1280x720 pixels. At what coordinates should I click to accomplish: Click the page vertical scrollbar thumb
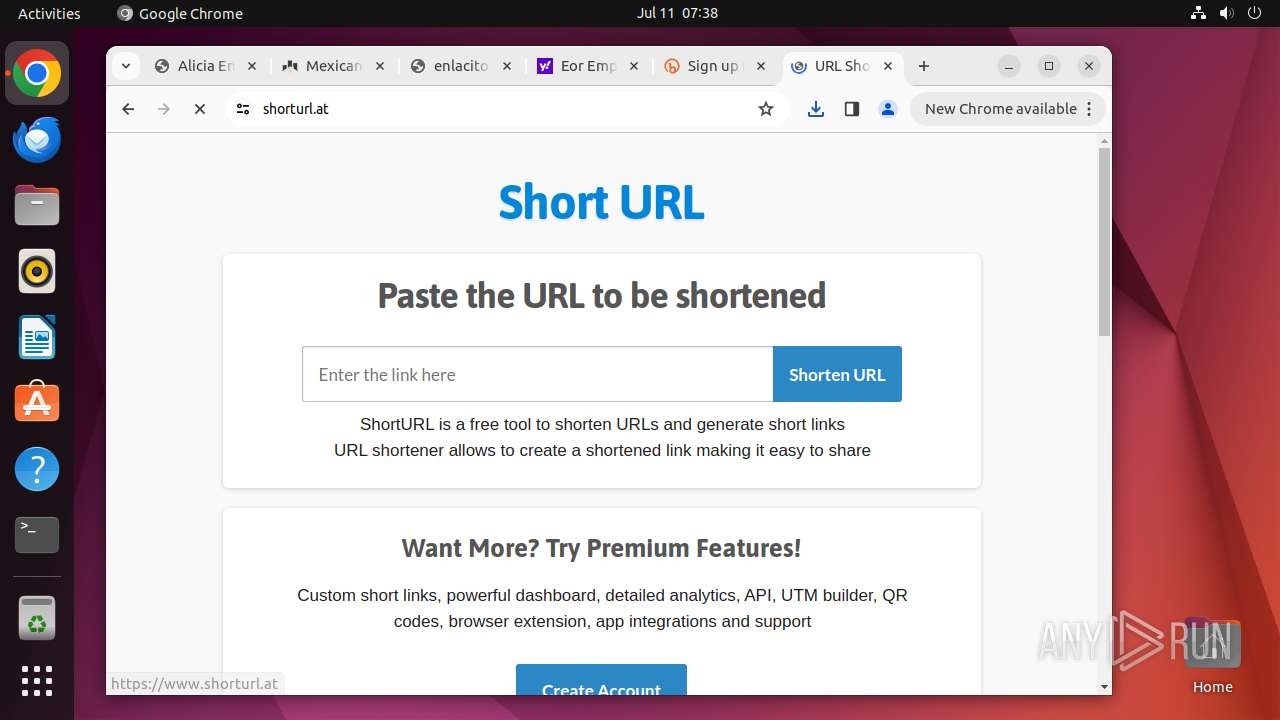coord(1104,241)
